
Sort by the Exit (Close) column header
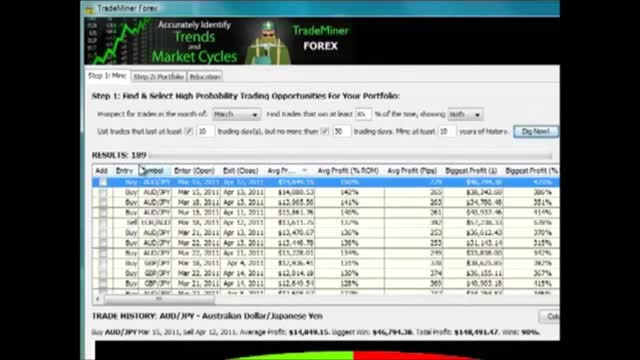tap(240, 171)
